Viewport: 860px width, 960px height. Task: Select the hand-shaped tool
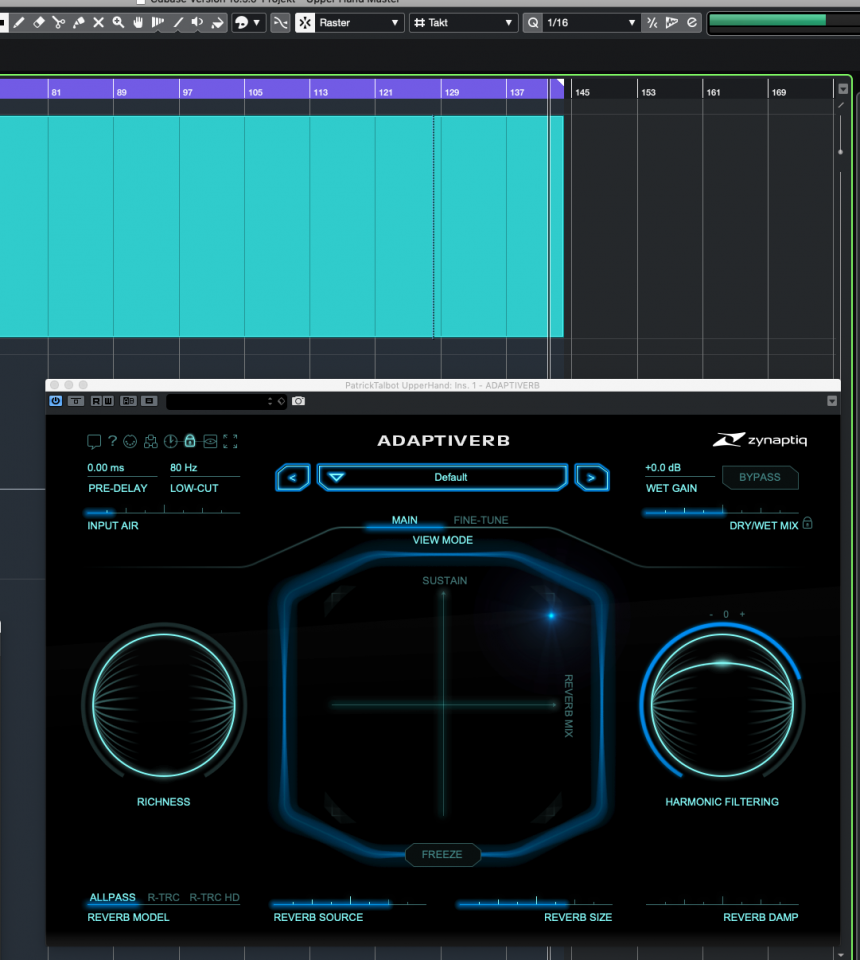[138, 23]
